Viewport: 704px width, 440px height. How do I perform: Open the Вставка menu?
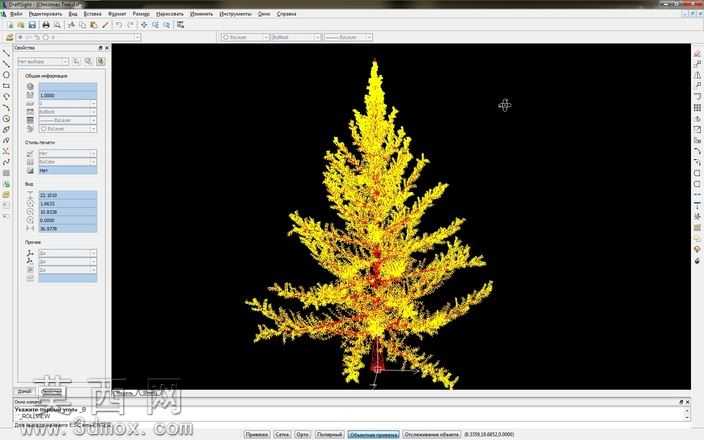[92, 14]
